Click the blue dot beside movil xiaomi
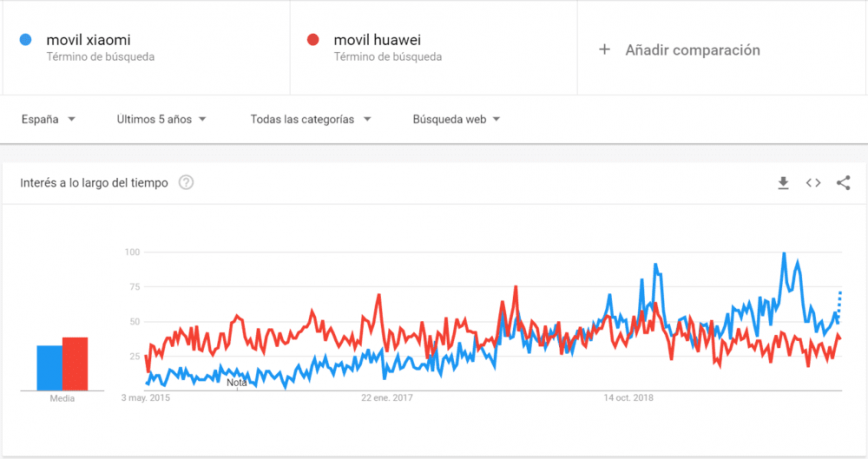This screenshot has height=459, width=868. 25,40
